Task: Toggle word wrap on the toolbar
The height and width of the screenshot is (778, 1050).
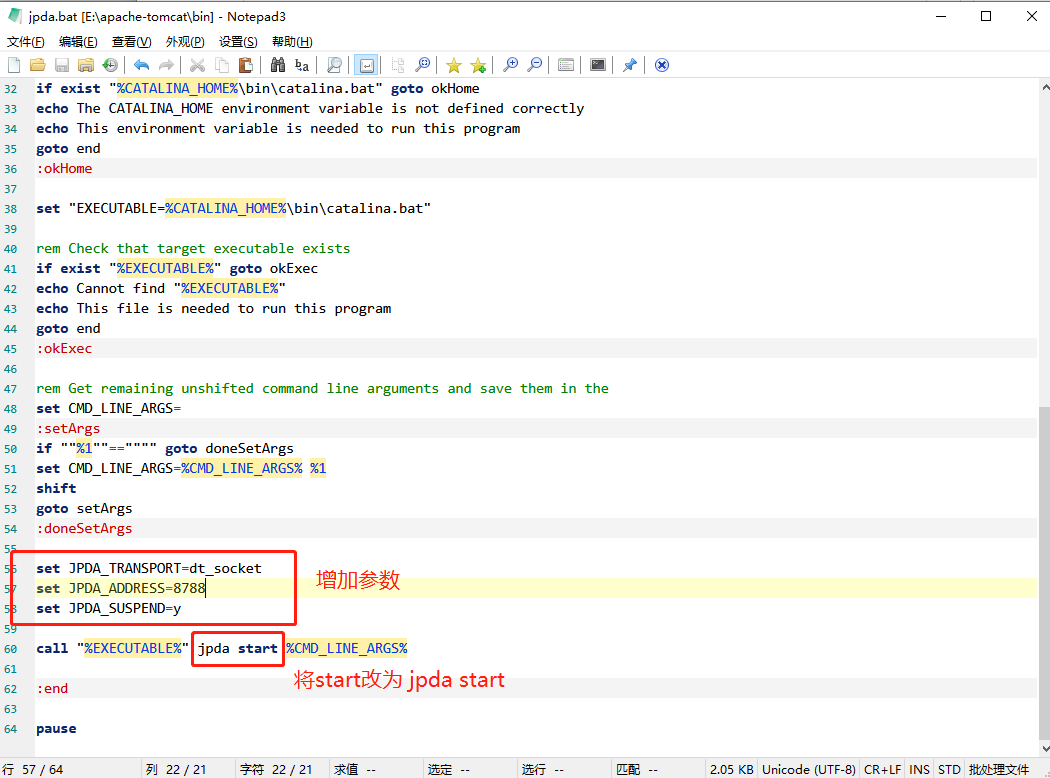Action: [x=366, y=64]
